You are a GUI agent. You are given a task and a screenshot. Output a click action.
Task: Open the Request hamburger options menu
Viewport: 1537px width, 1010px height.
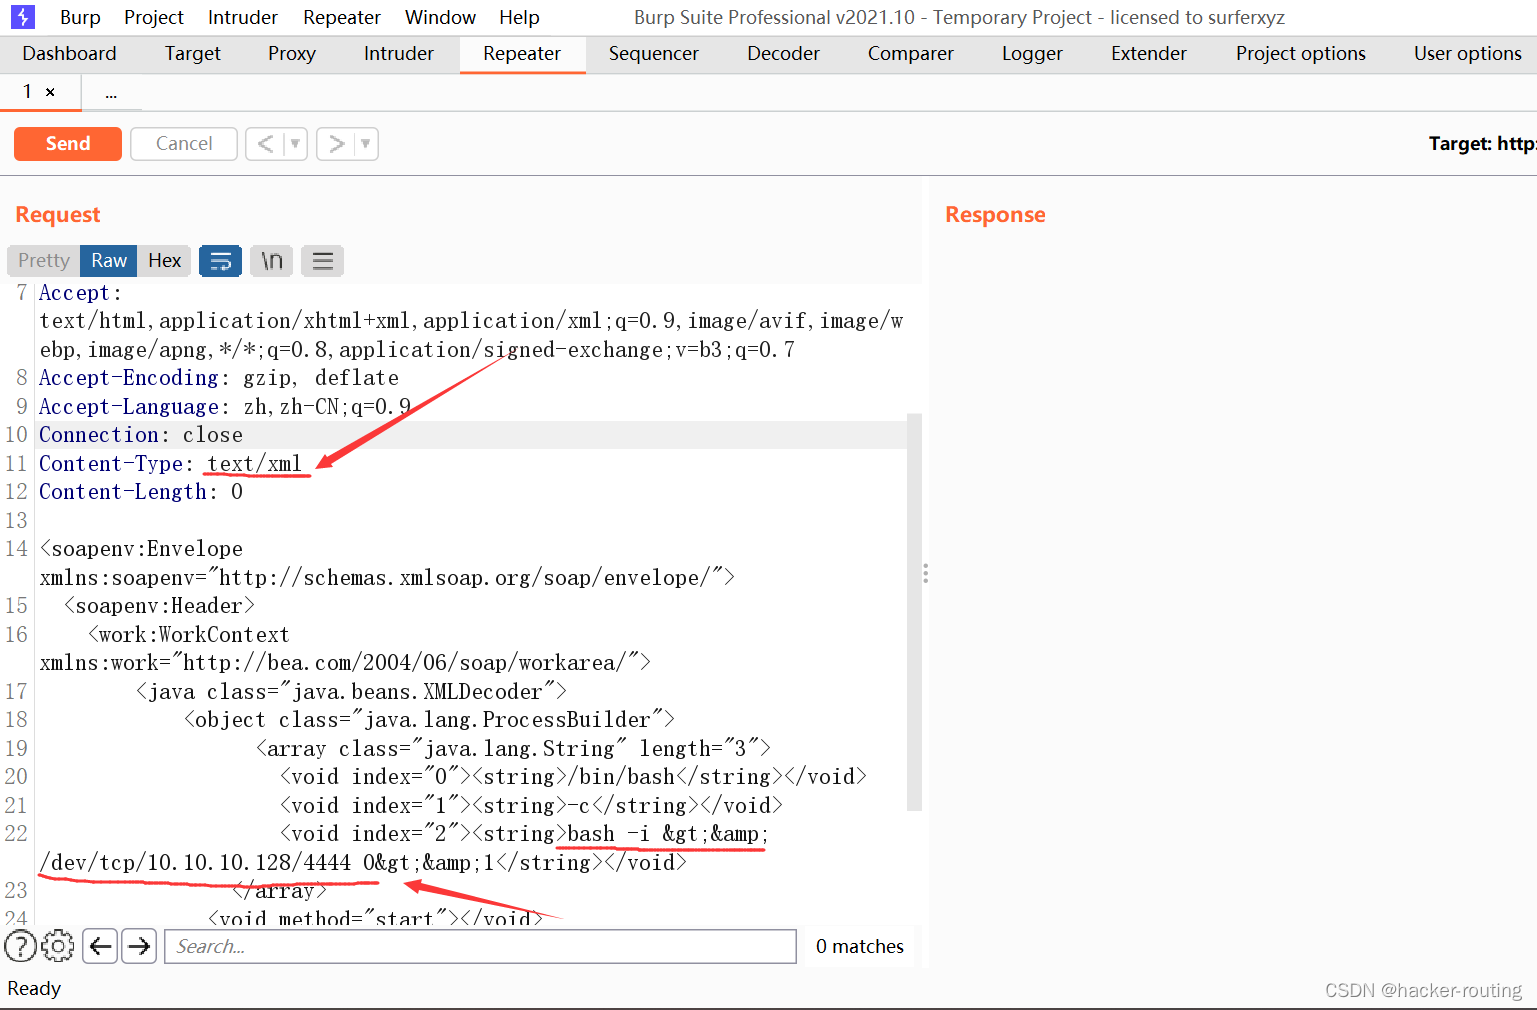tap(322, 261)
